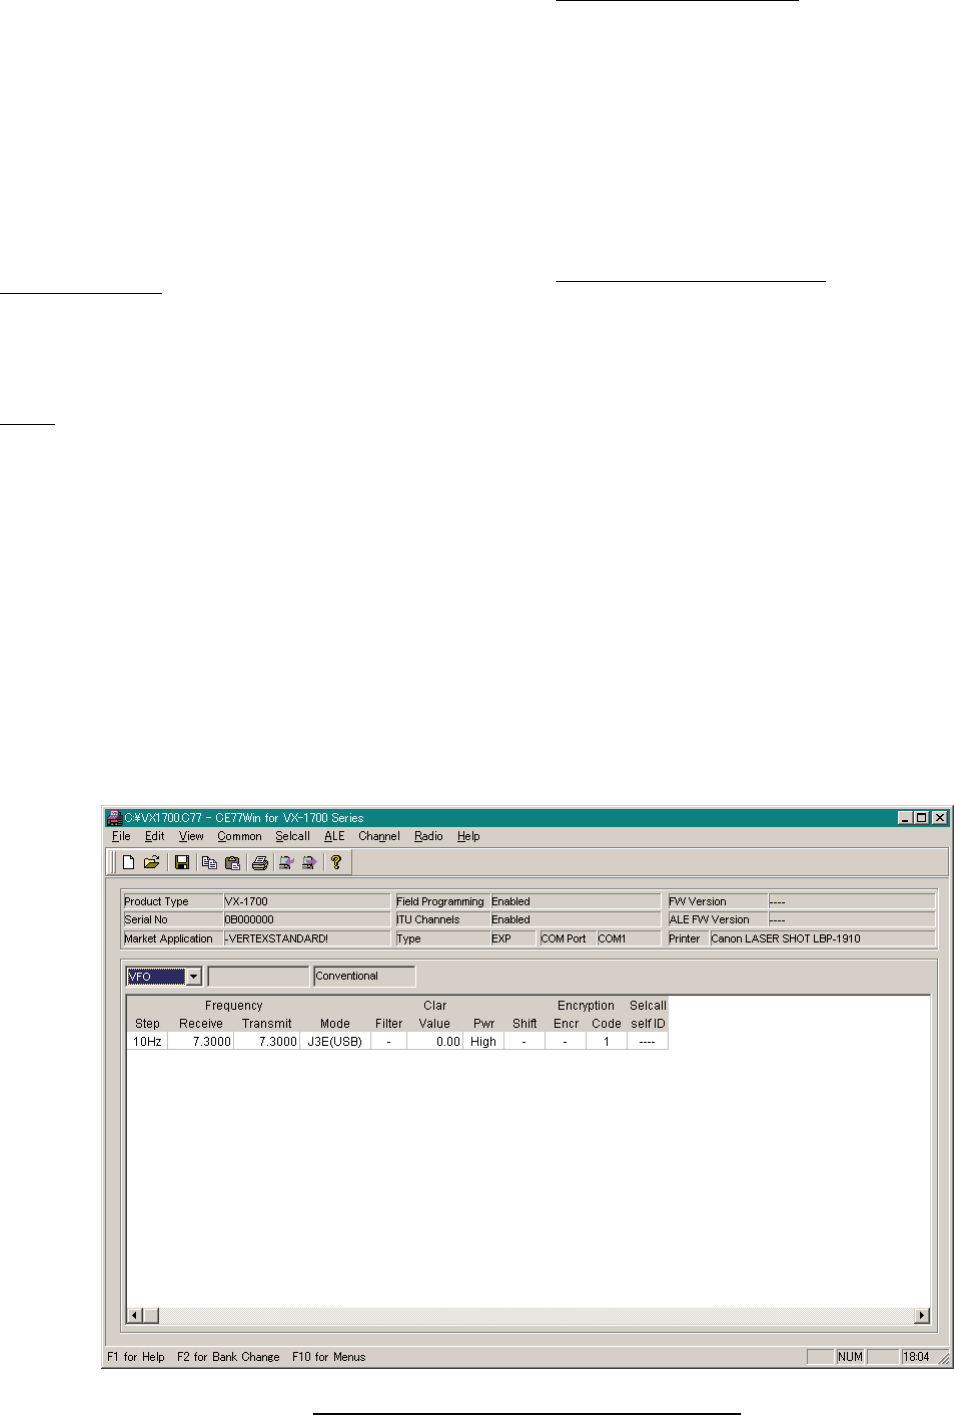Click the Shift cell in VFO row
The image size is (954, 1415).
pyautogui.click(x=524, y=1041)
